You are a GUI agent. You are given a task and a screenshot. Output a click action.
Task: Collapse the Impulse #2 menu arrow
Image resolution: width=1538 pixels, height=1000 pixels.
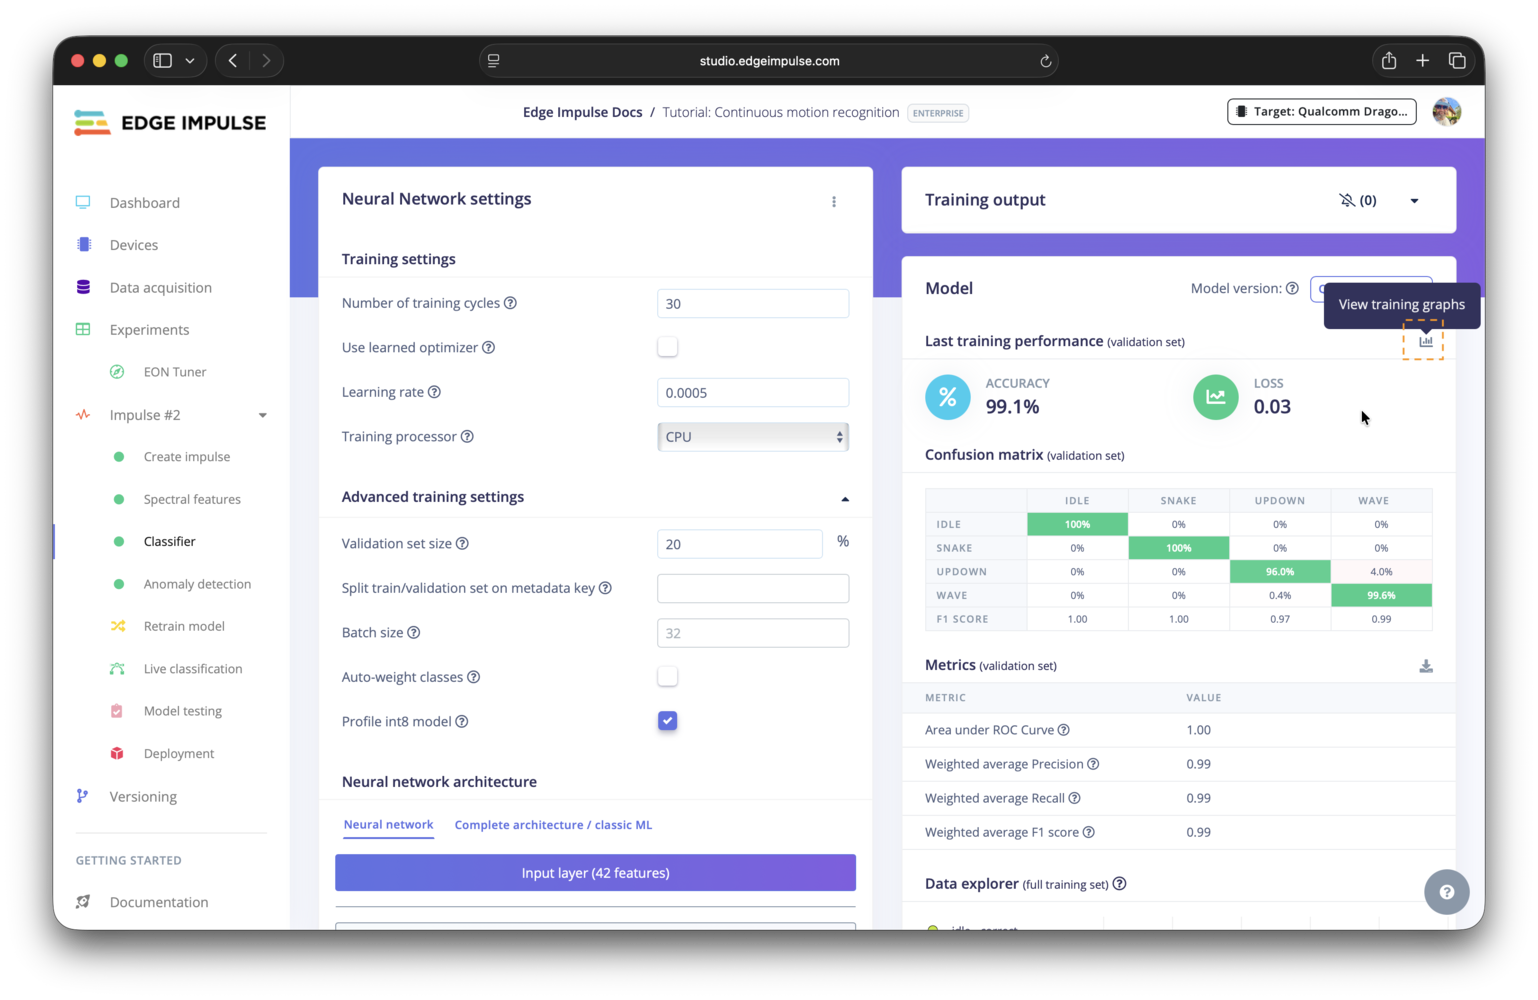(x=263, y=415)
